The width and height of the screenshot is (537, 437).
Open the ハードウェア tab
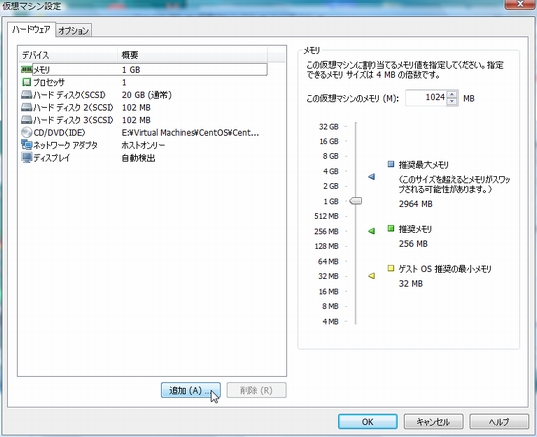pyautogui.click(x=31, y=29)
